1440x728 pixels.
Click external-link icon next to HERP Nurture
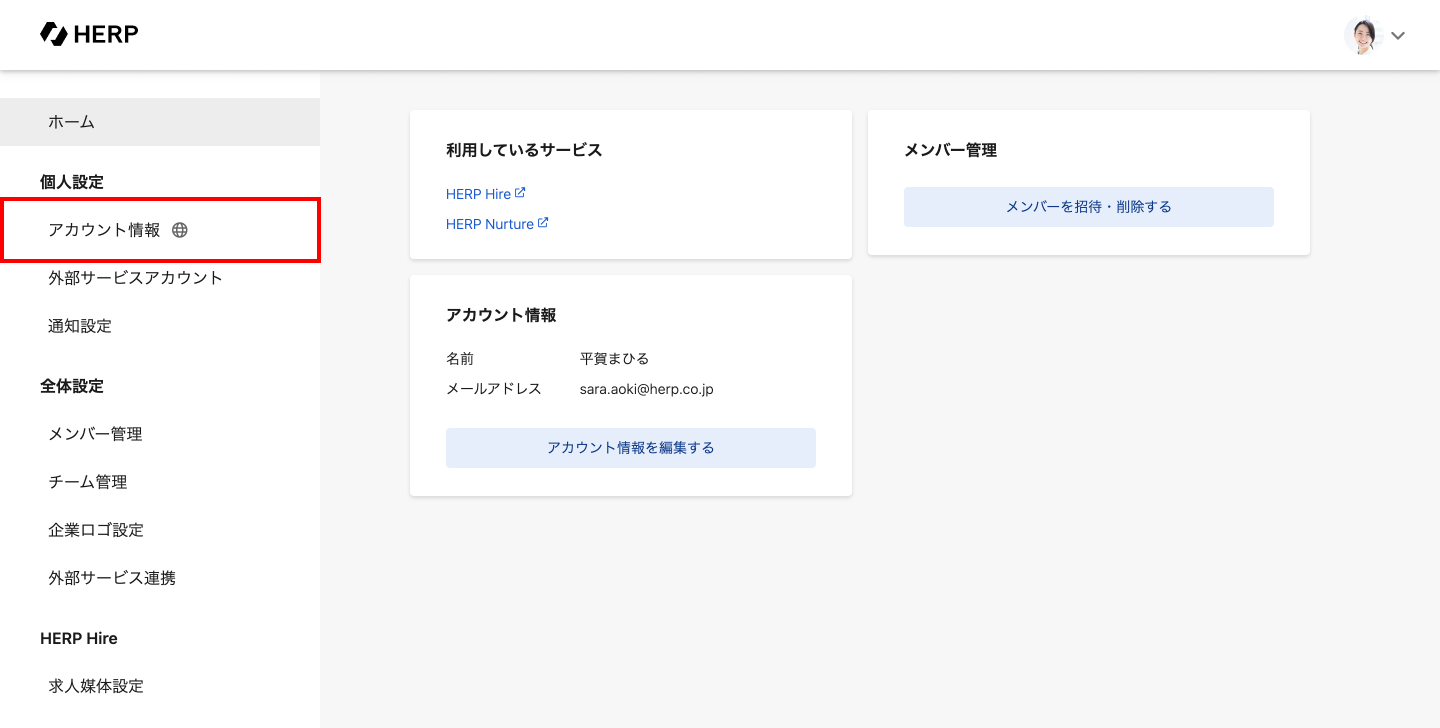[x=543, y=223]
